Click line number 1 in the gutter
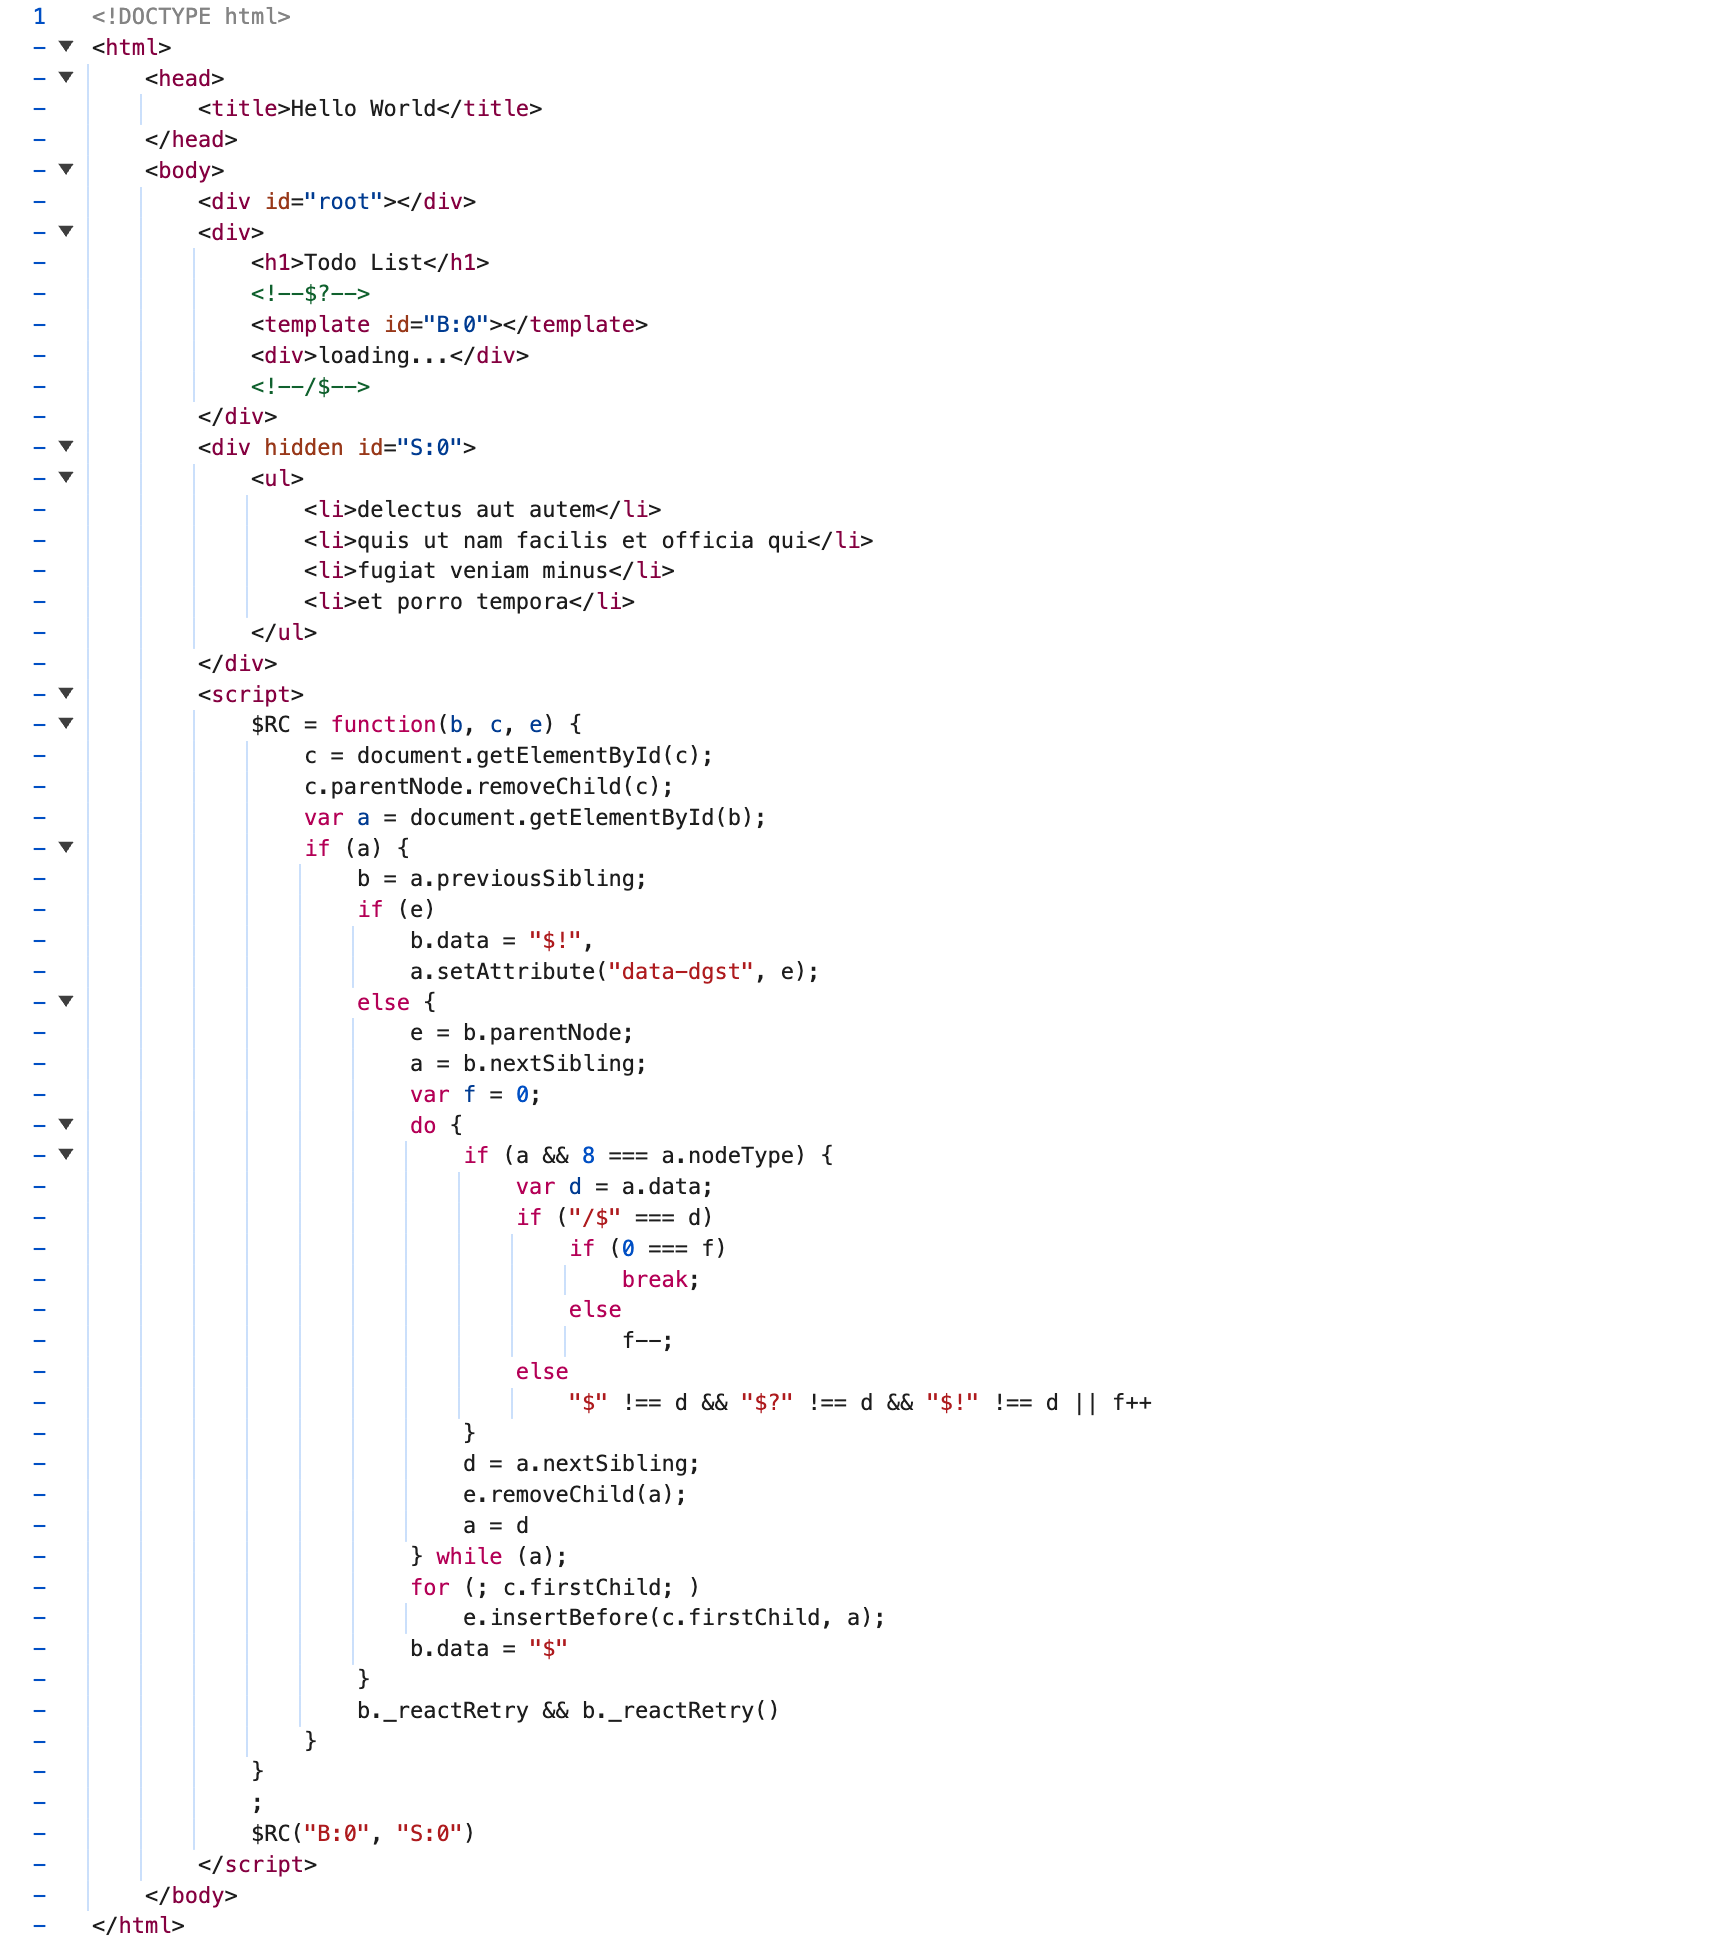The image size is (1718, 1946). pos(39,17)
